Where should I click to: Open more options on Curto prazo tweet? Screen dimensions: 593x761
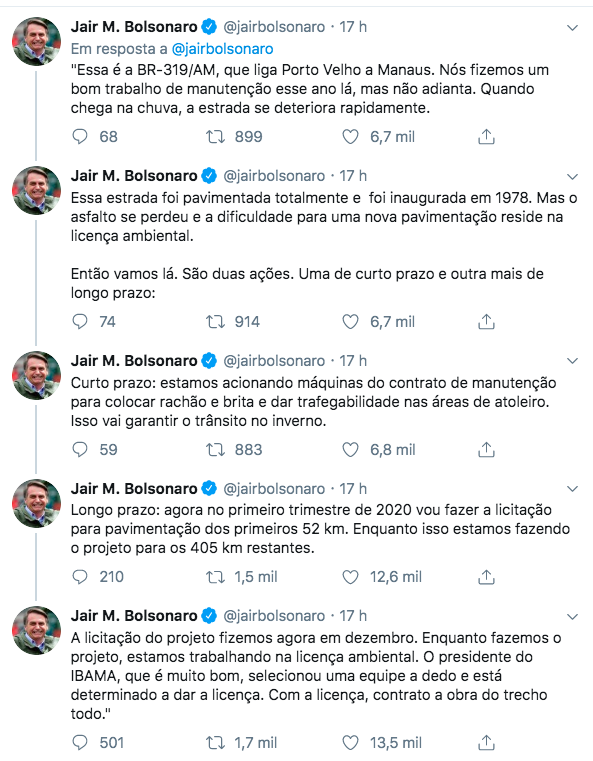click(573, 361)
